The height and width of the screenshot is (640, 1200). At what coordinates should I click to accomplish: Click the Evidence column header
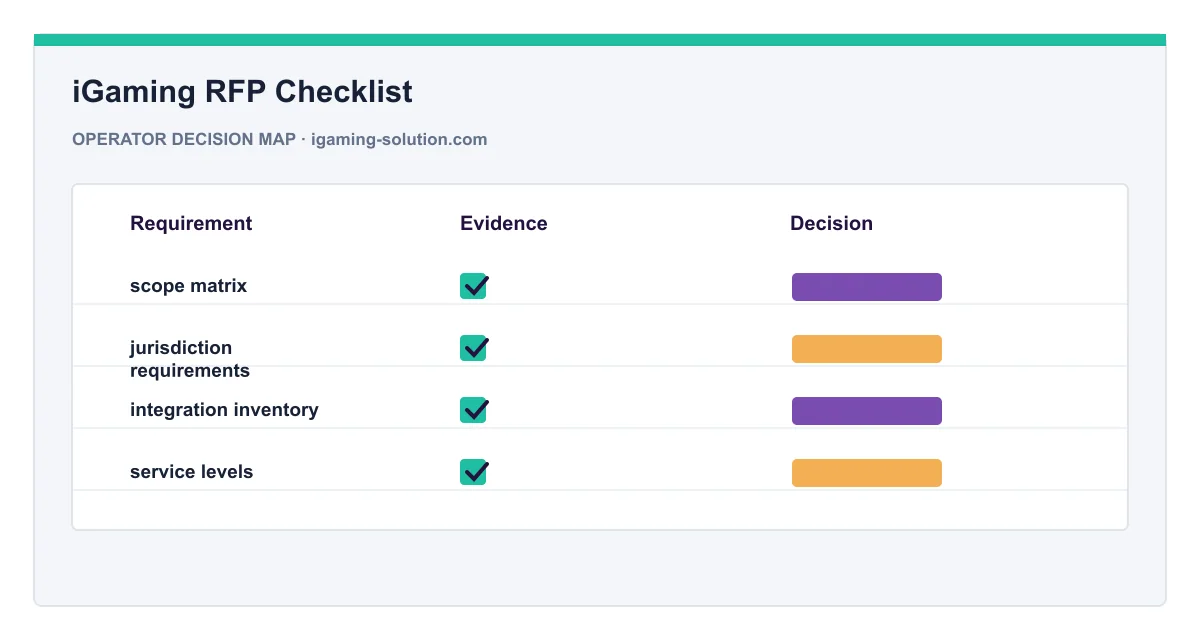(x=504, y=223)
